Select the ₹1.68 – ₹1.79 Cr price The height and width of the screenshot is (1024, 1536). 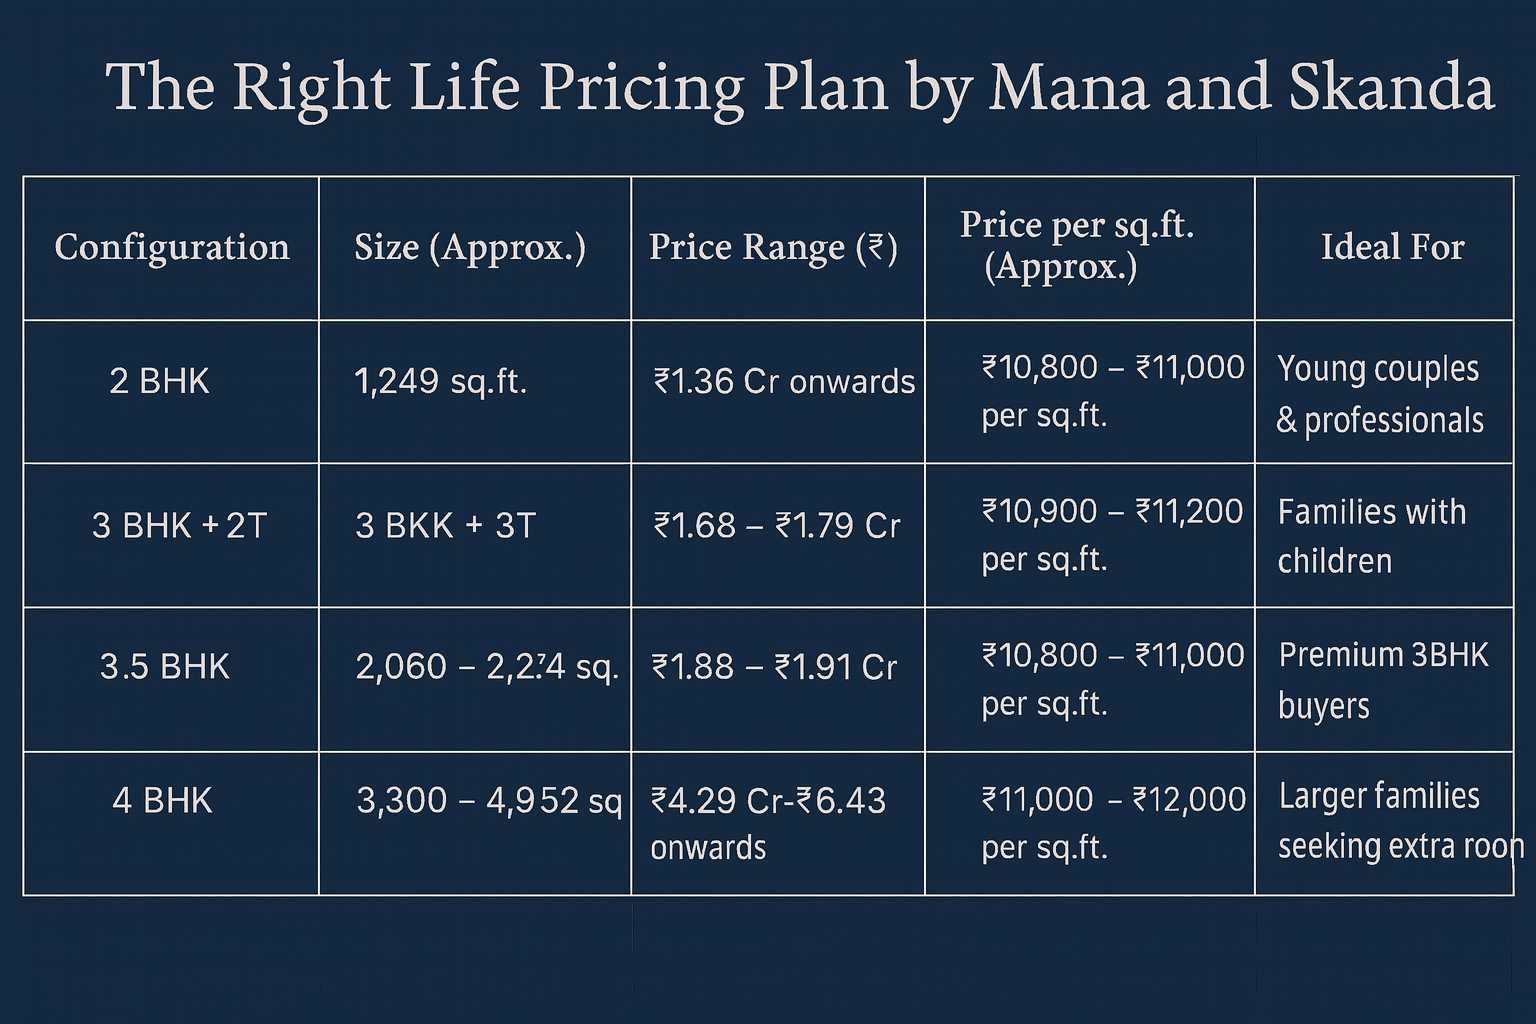click(777, 525)
